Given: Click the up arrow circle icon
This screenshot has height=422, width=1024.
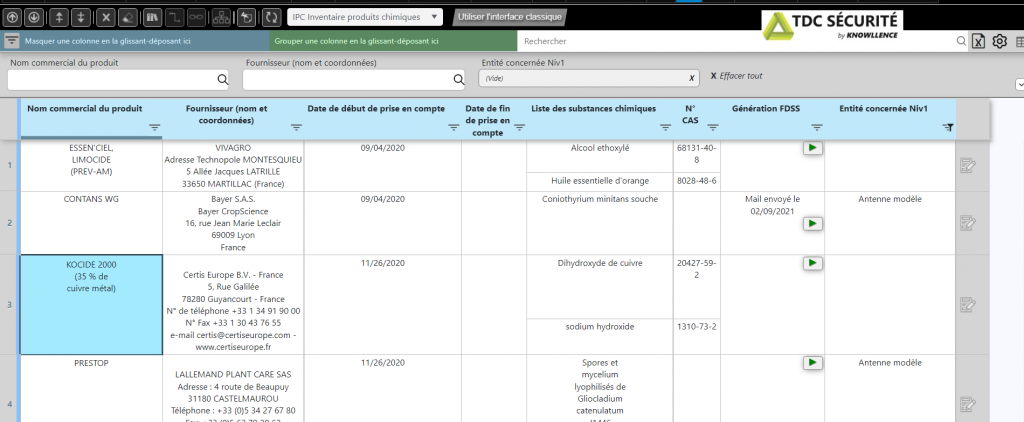Looking at the screenshot, I should [11, 17].
